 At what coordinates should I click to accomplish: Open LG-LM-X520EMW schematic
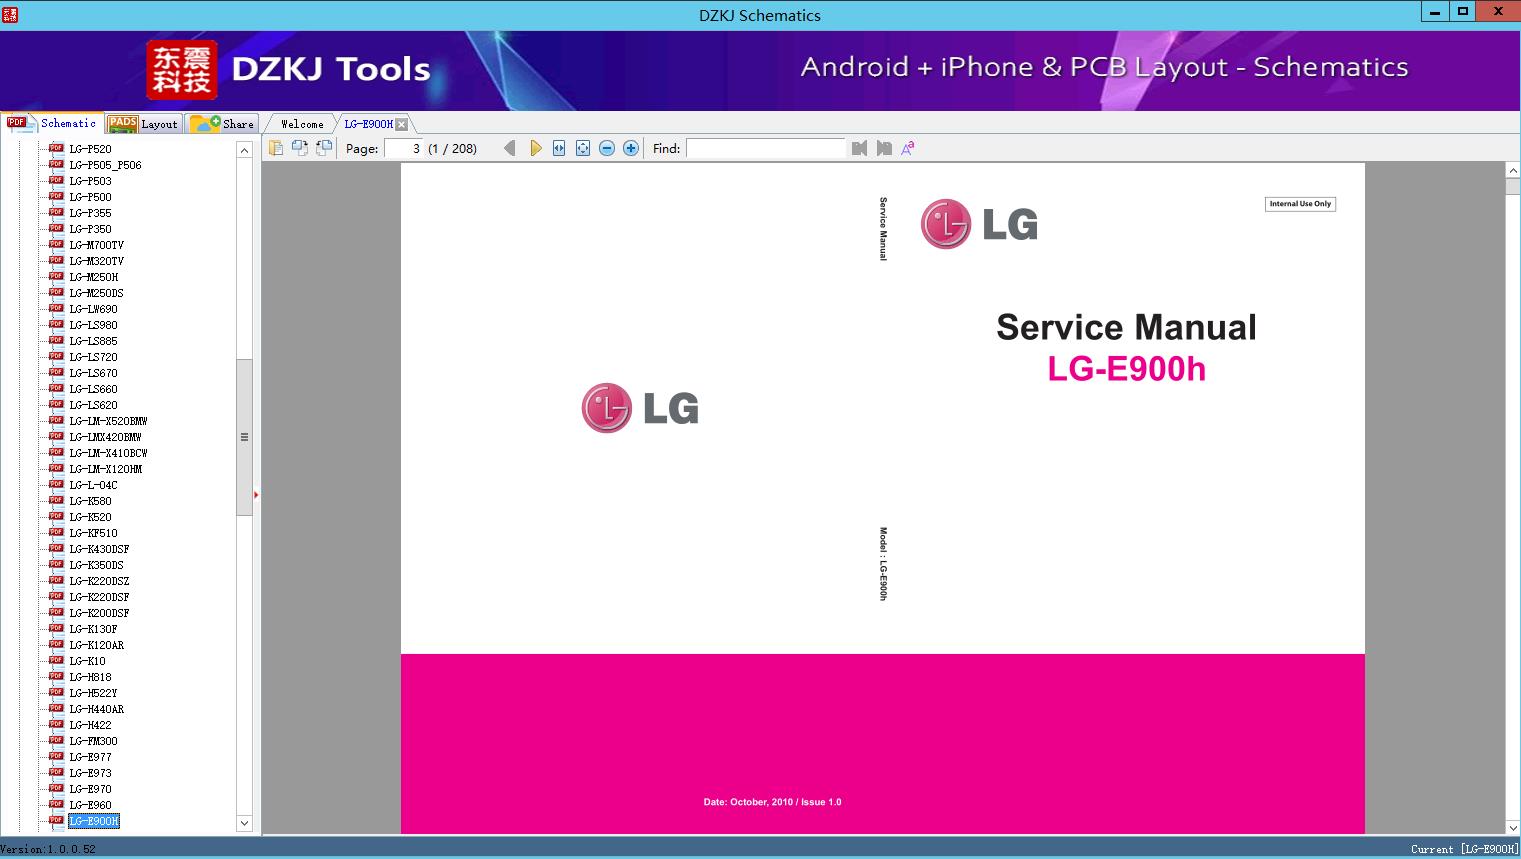[108, 421]
